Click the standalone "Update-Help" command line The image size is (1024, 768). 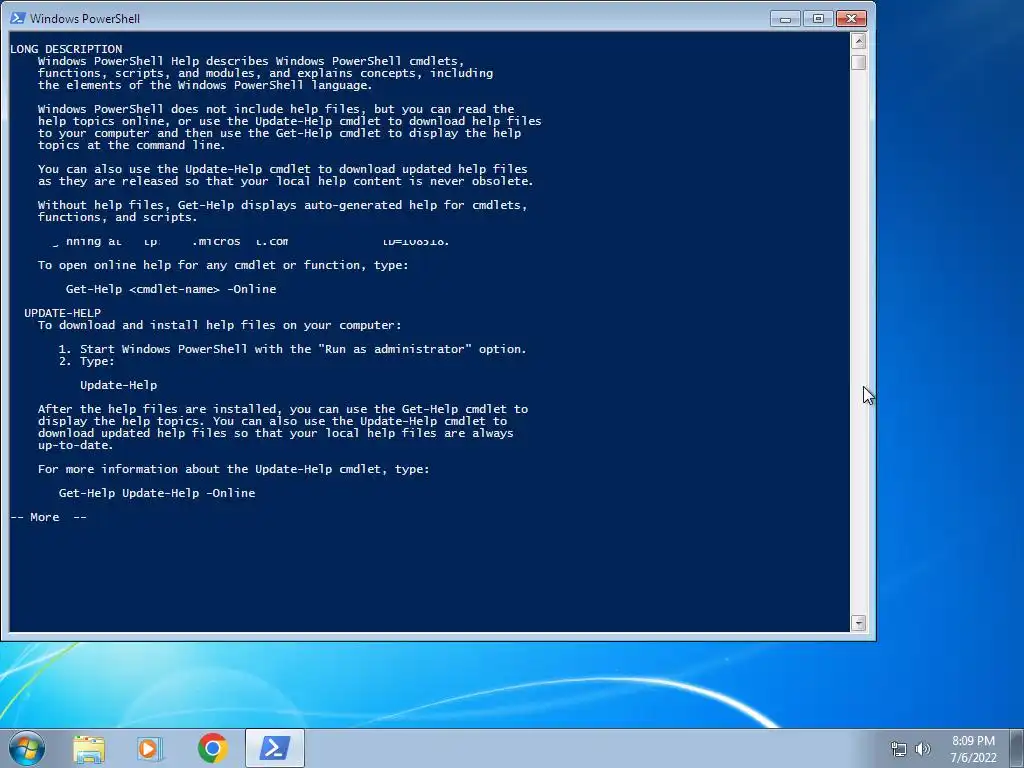(119, 385)
